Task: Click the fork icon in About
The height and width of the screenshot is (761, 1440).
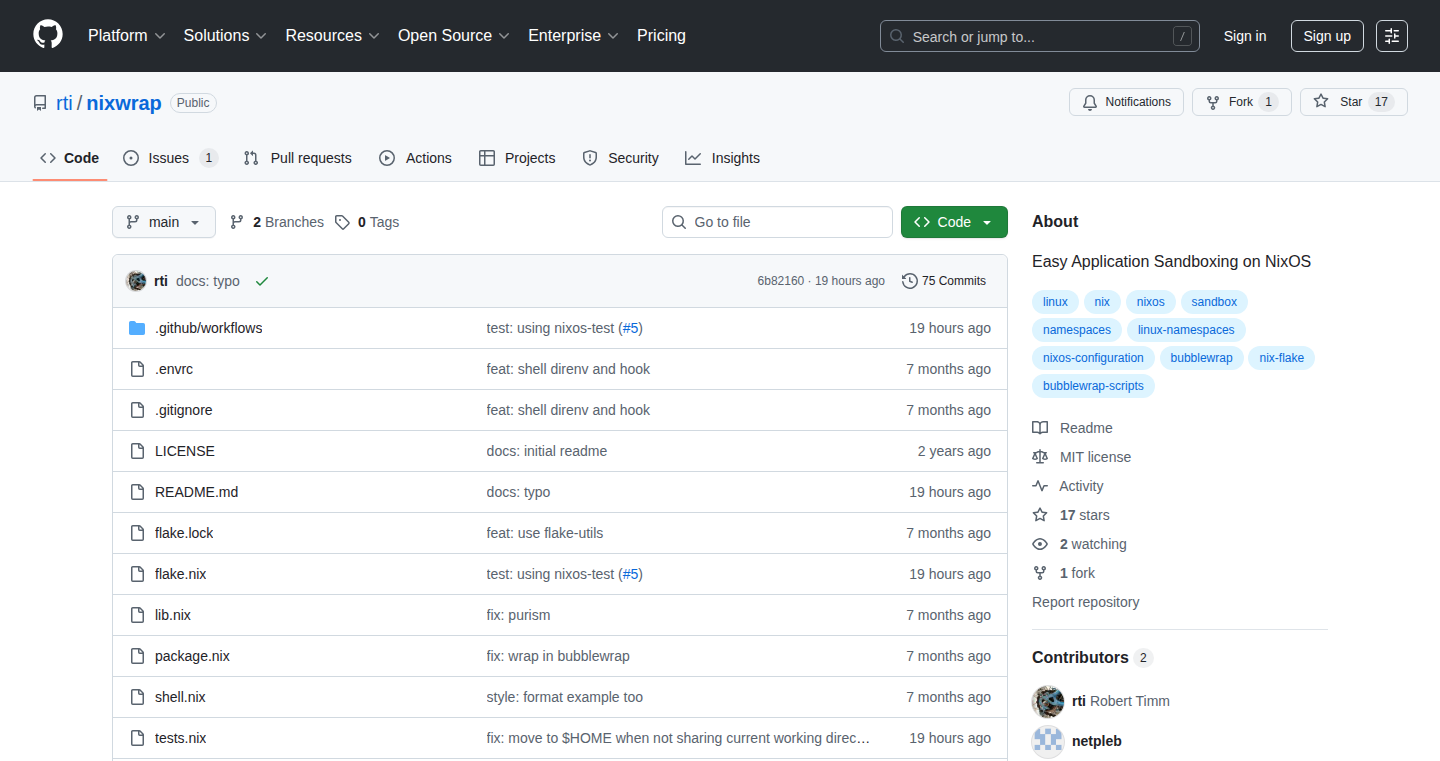Action: [x=1040, y=573]
